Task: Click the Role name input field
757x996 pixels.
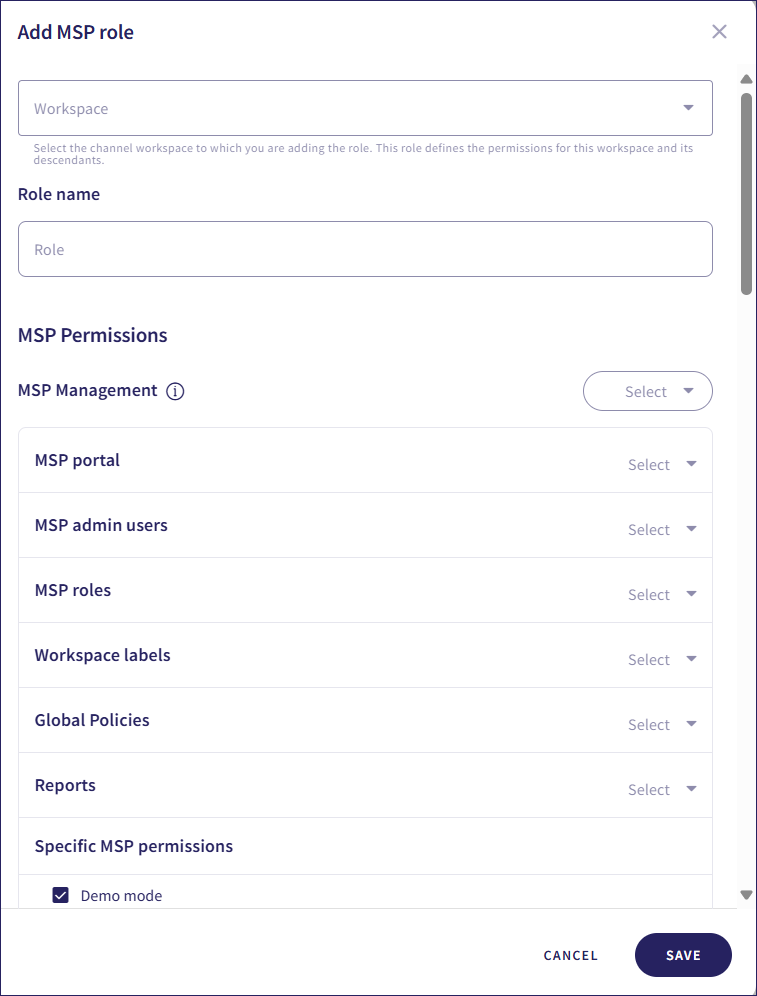Action: (x=365, y=249)
